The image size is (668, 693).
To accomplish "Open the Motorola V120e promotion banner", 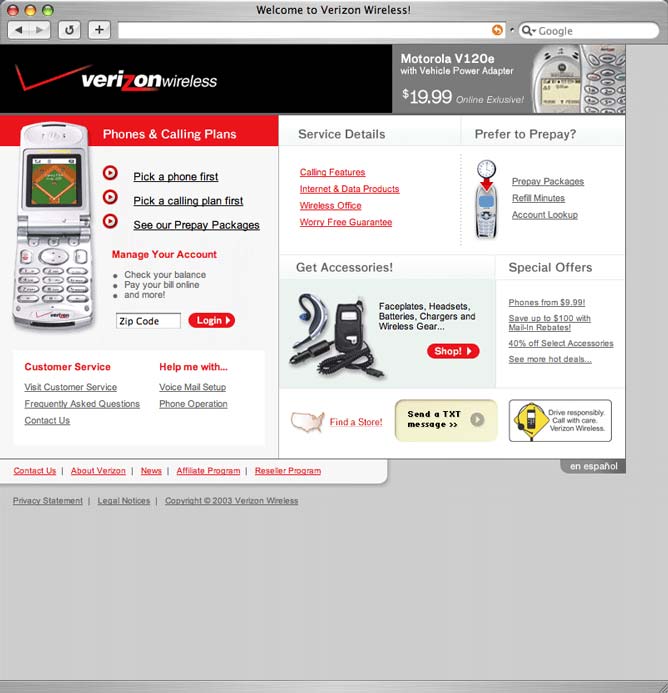I will [x=508, y=79].
